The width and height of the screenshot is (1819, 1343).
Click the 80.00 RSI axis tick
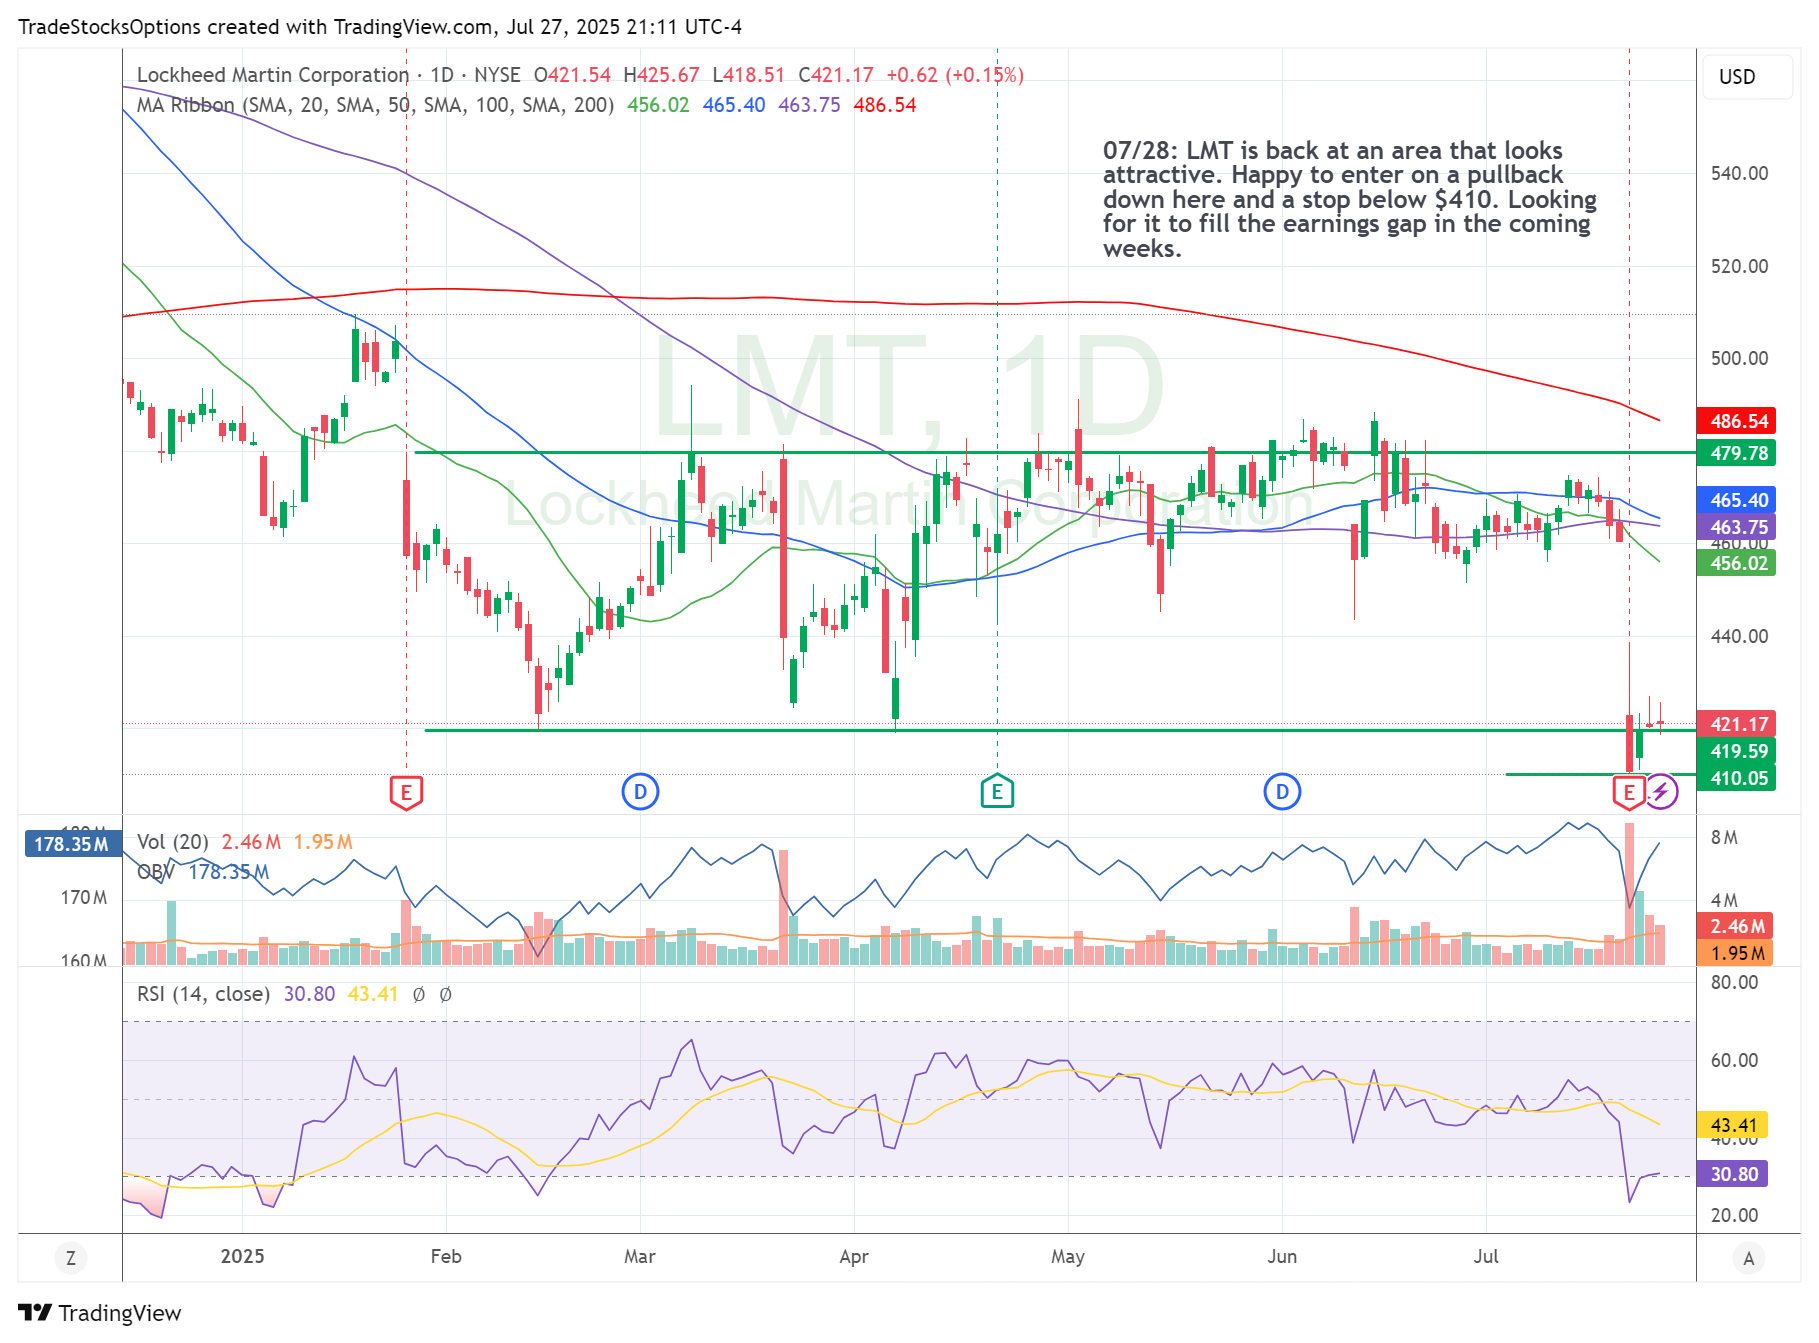(1734, 983)
